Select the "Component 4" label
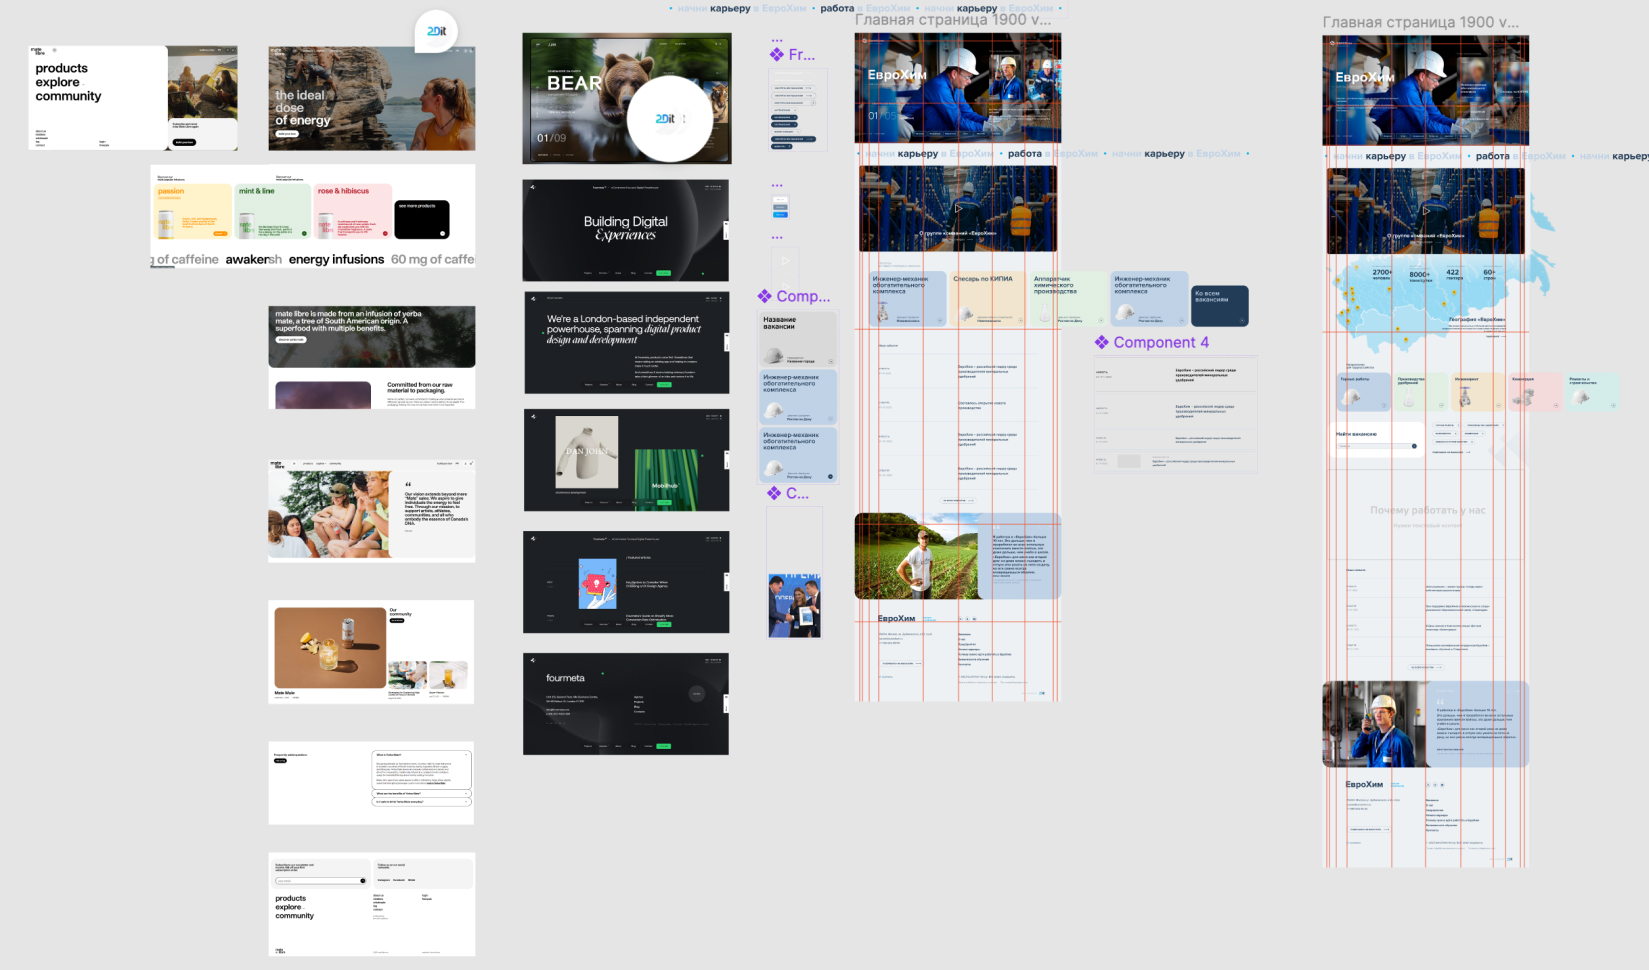The height and width of the screenshot is (970, 1649). [1161, 342]
